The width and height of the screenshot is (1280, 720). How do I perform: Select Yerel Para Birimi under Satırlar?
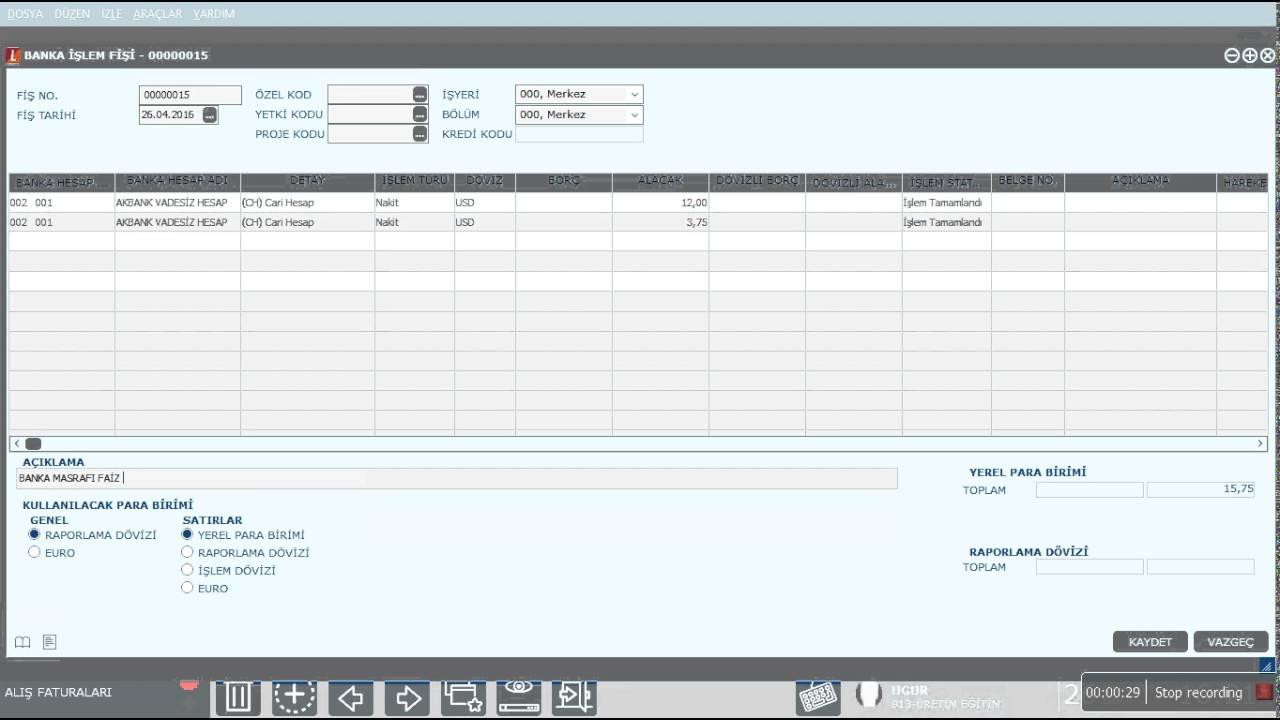(x=187, y=535)
